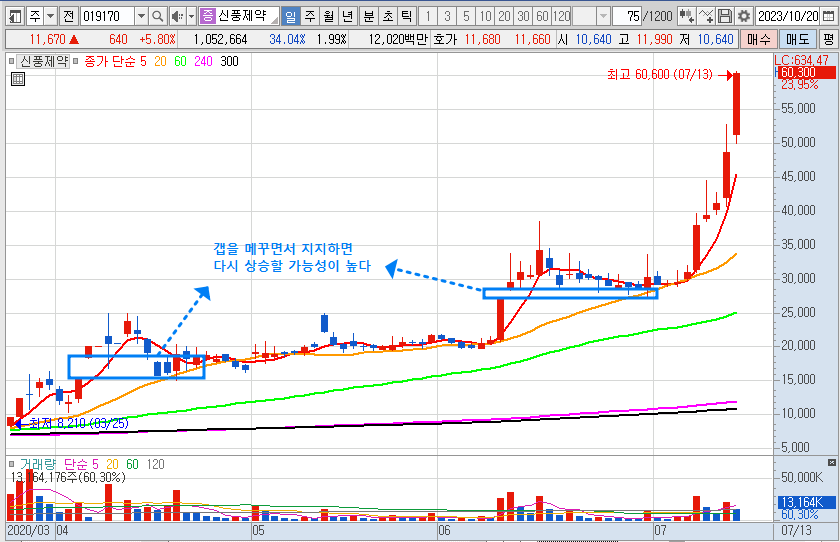The height and width of the screenshot is (542, 840).
Task: Click the date field 2023/10/20
Action: click(788, 16)
